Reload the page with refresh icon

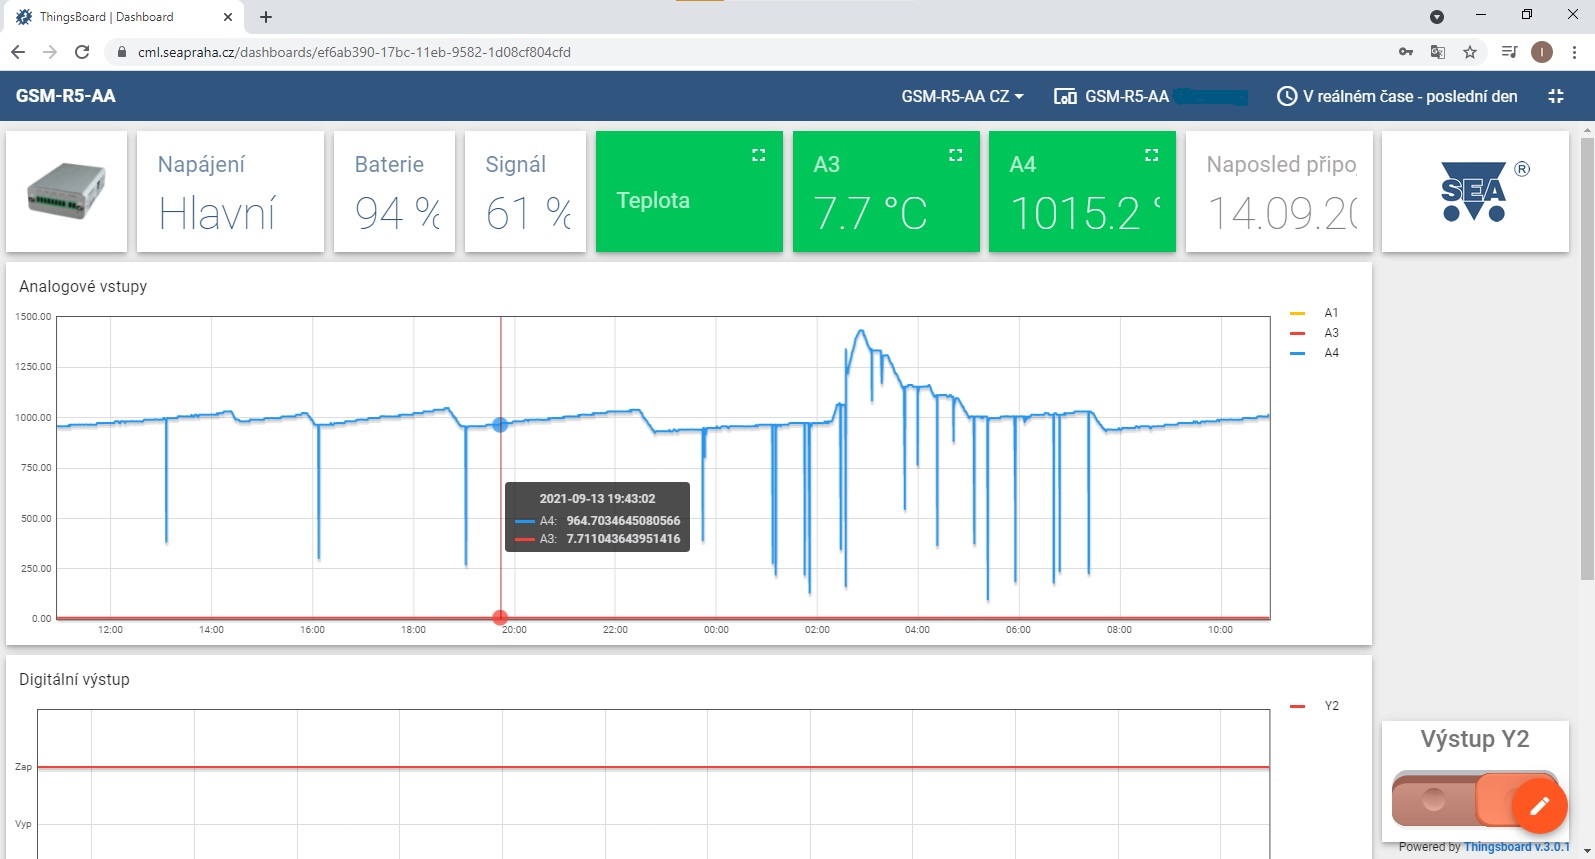[82, 52]
